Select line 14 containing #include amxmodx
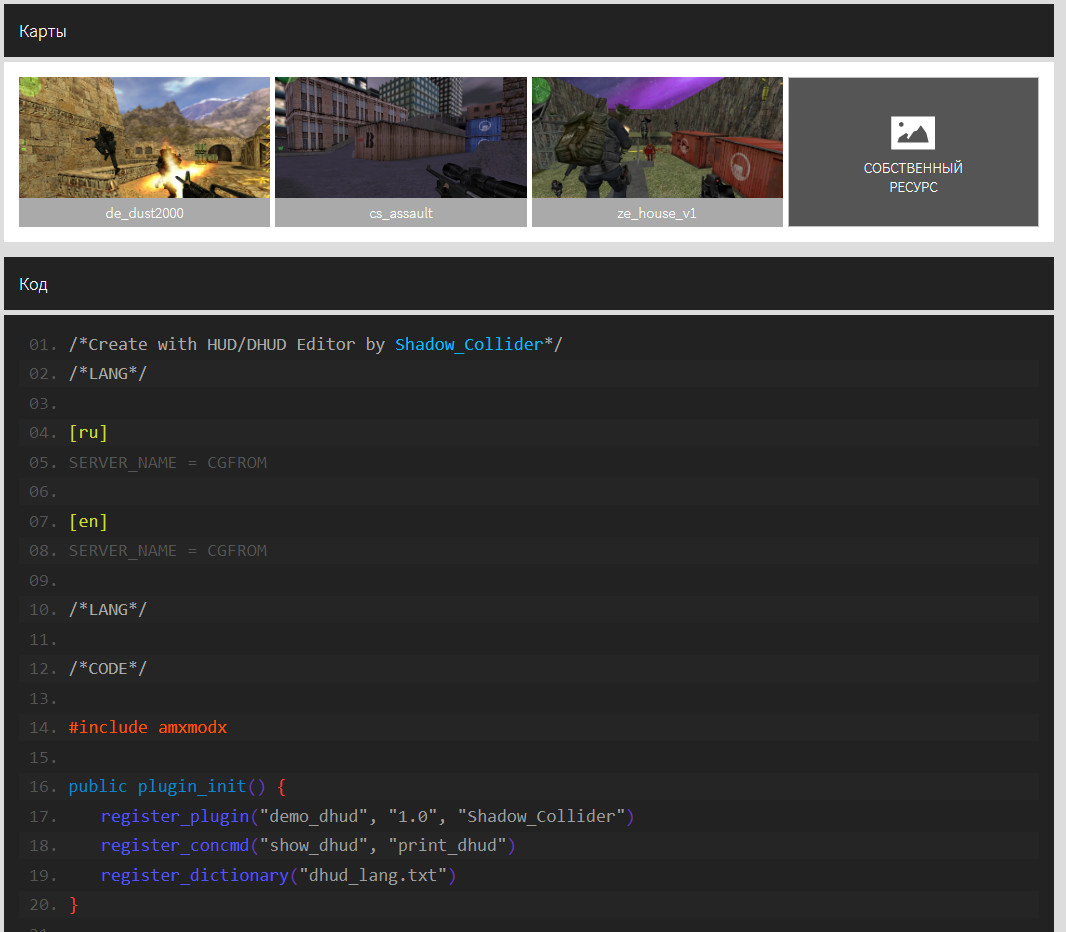 148,727
